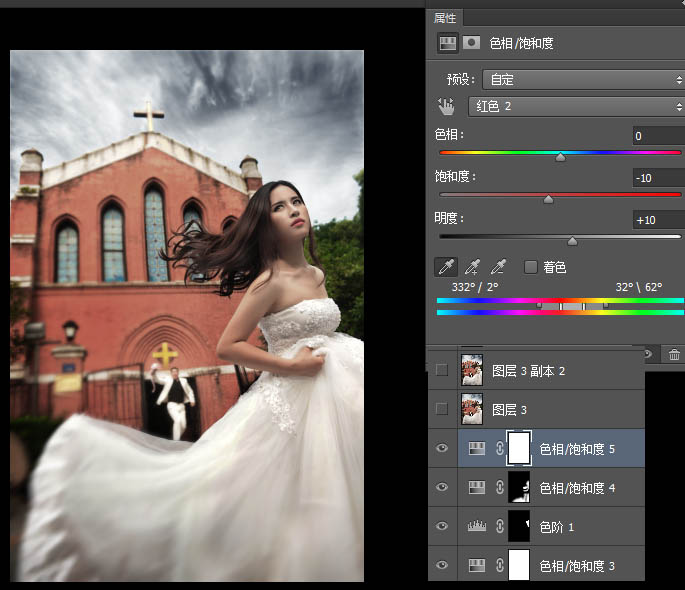
Task: Delete adjustment using the trash icon
Action: (x=674, y=354)
